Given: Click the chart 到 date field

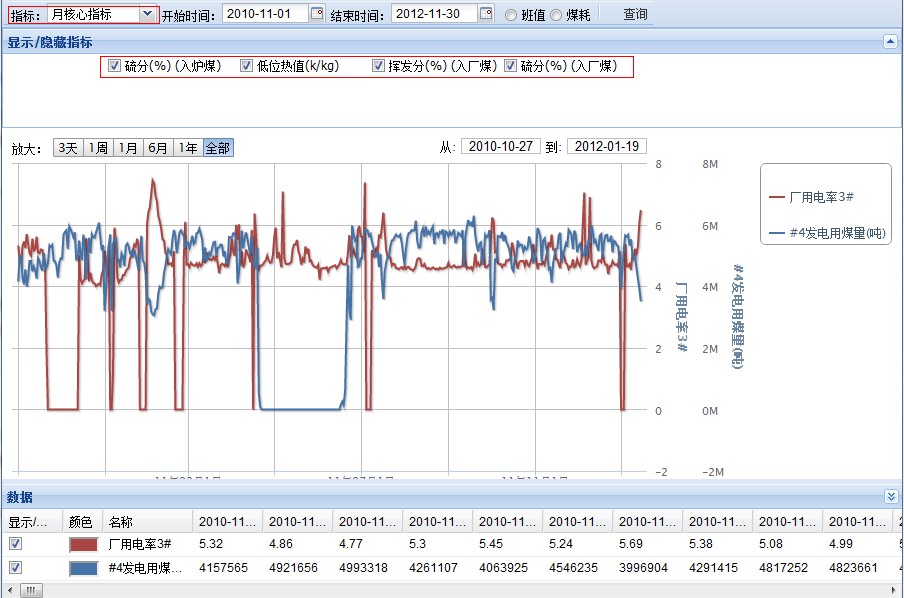Looking at the screenshot, I should pos(607,146).
